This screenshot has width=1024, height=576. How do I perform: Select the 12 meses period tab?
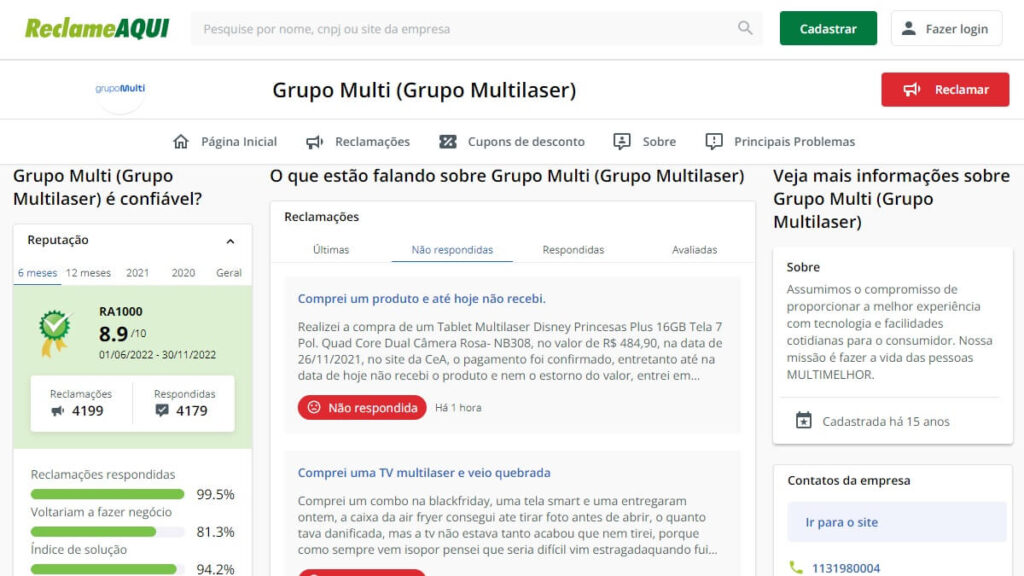[88, 273]
